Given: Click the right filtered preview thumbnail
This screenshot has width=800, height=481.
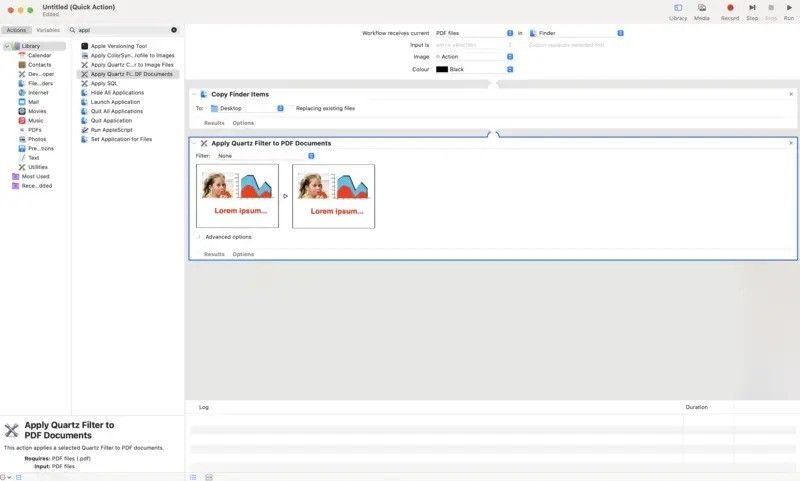Looking at the screenshot, I should pos(334,196).
